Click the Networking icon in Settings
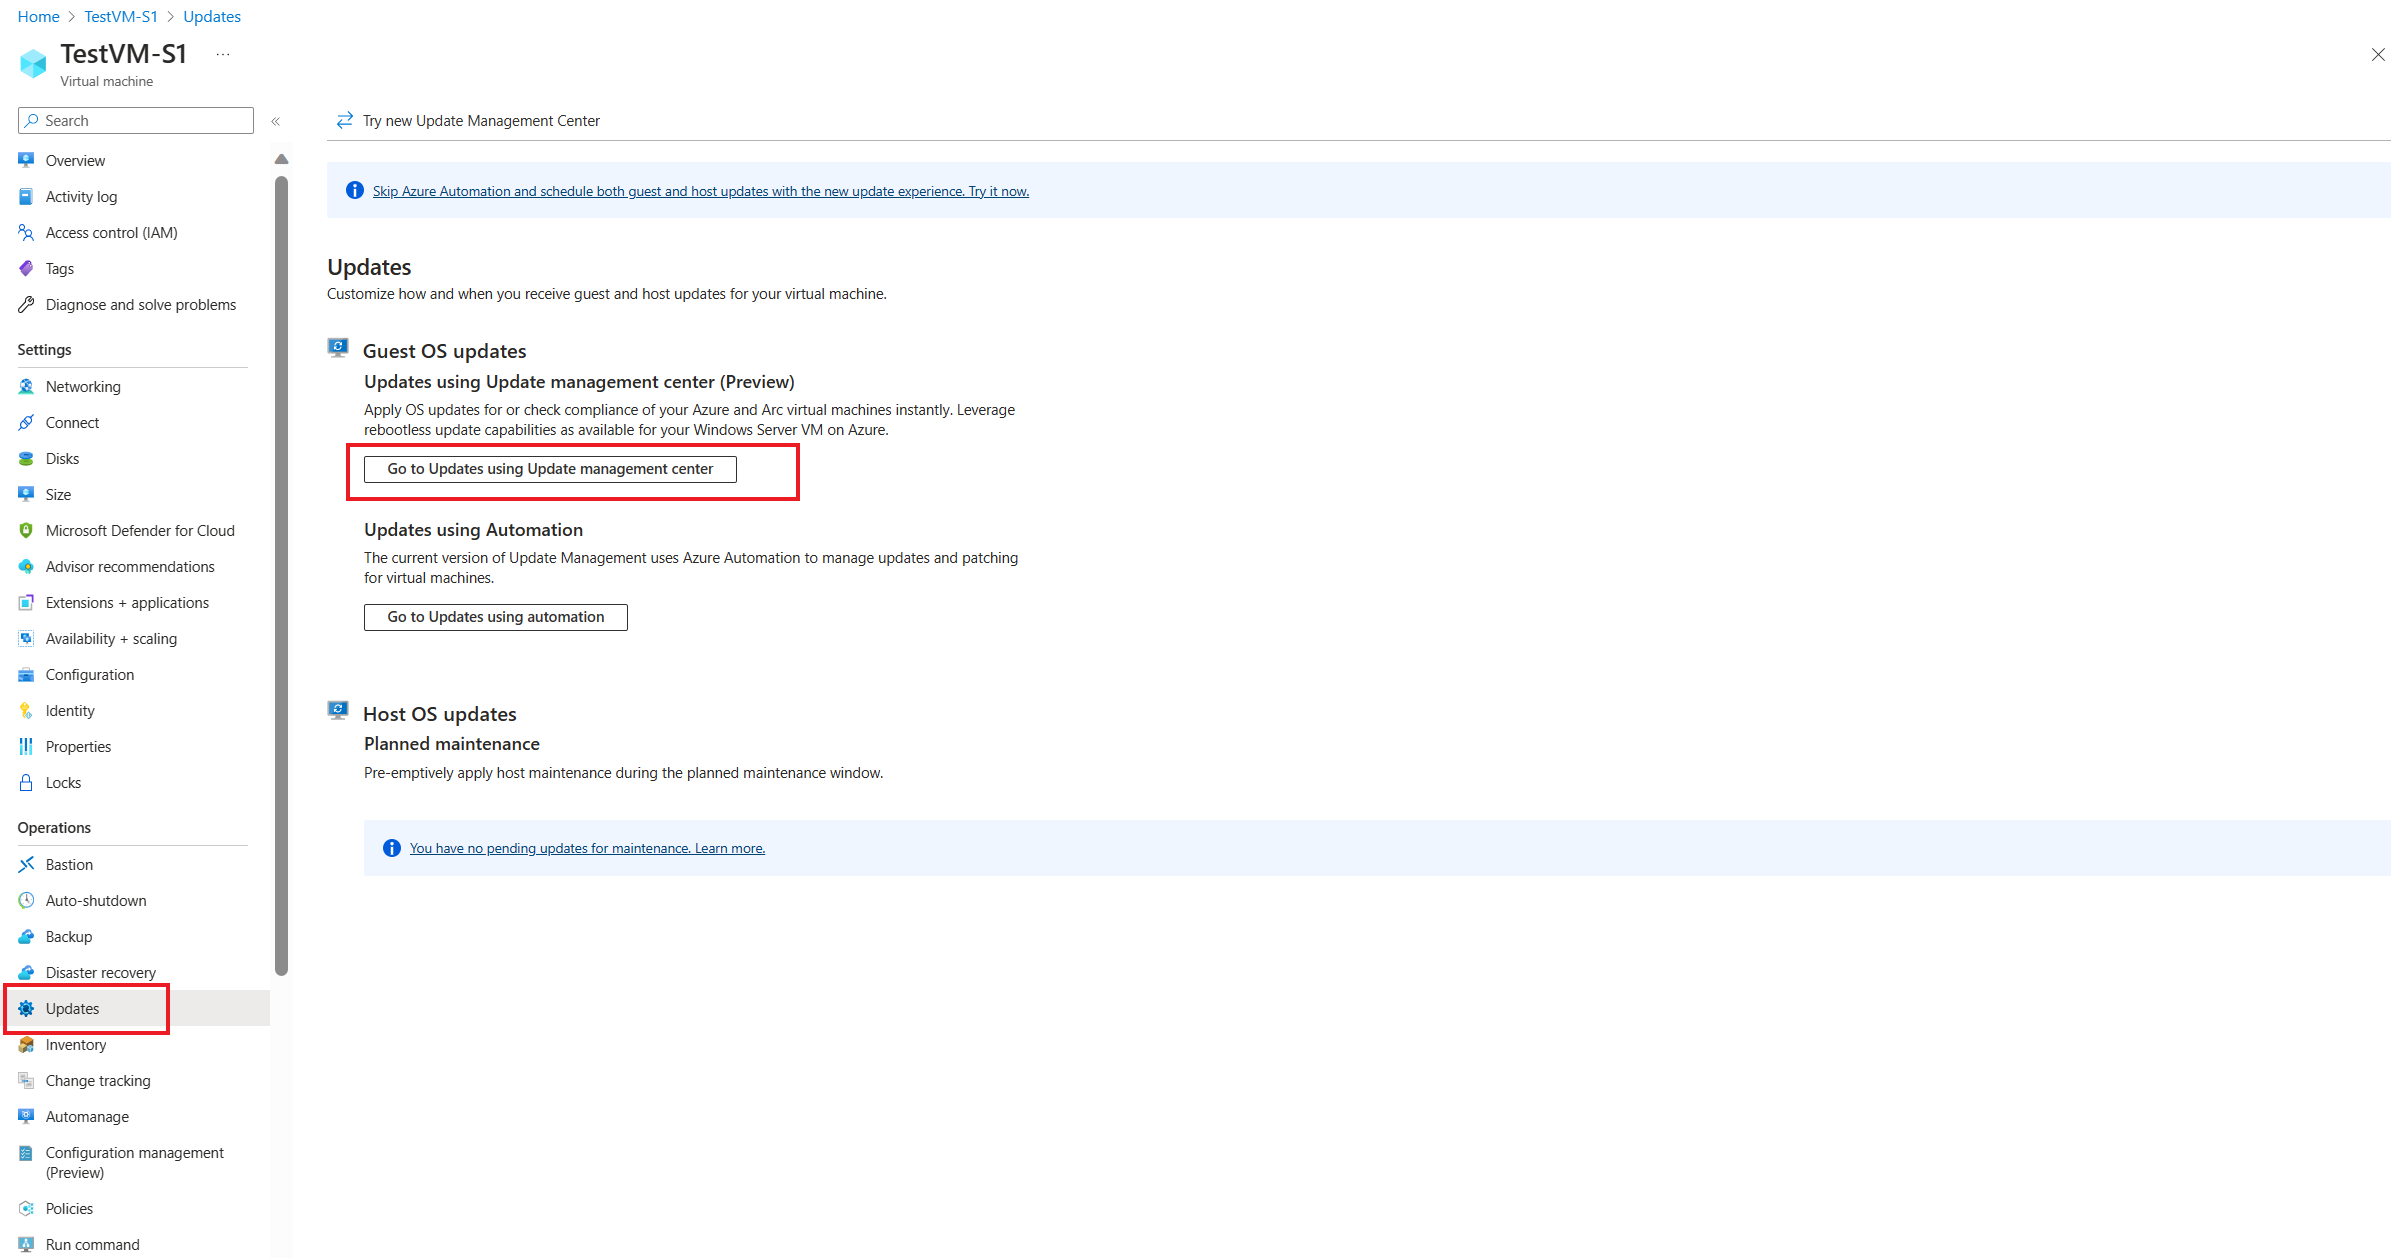2391x1258 pixels. (28, 386)
